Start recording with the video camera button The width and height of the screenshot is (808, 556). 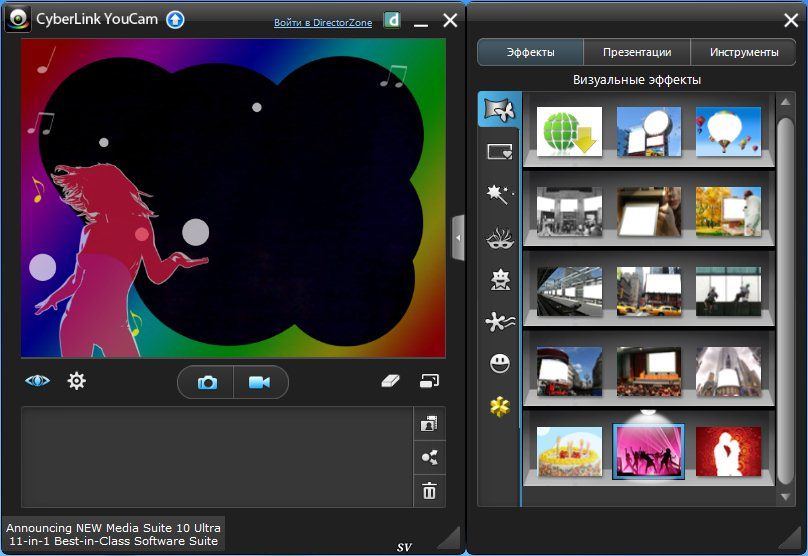[x=260, y=382]
